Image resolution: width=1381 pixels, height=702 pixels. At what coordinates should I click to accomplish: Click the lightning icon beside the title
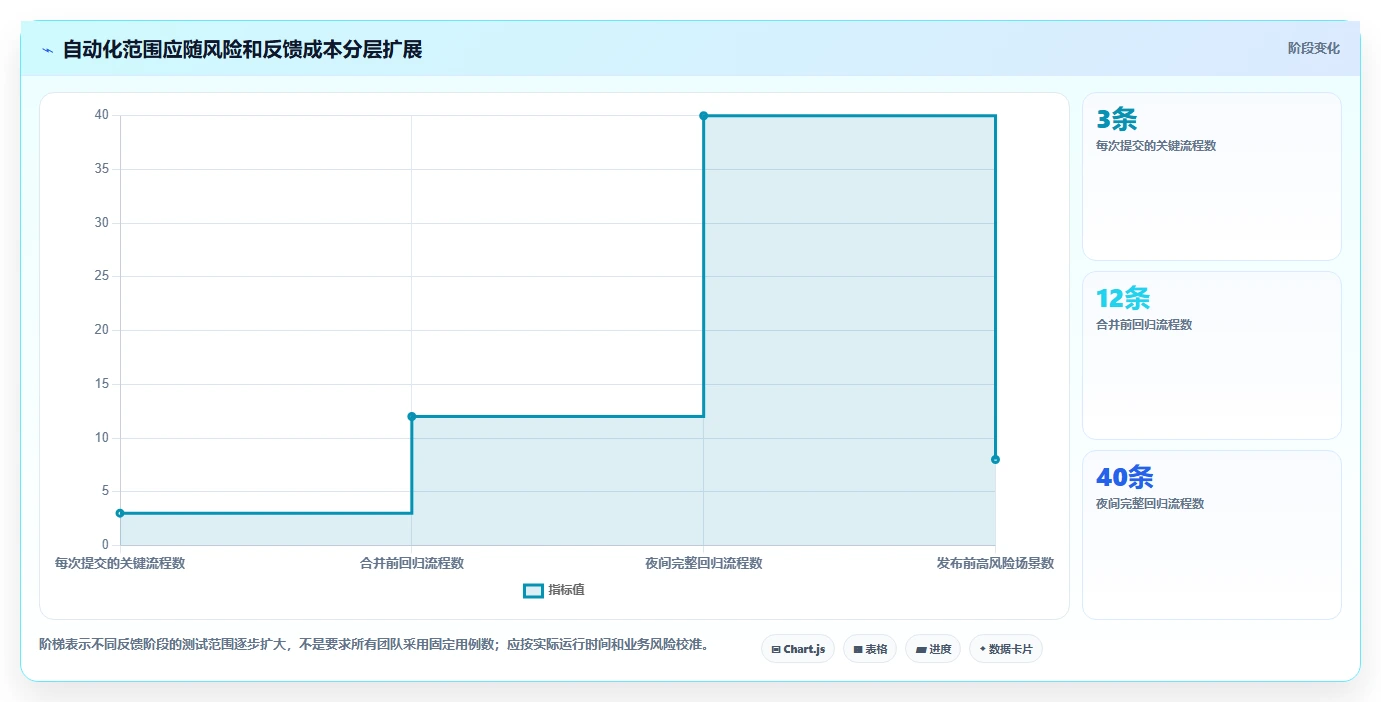(x=47, y=50)
